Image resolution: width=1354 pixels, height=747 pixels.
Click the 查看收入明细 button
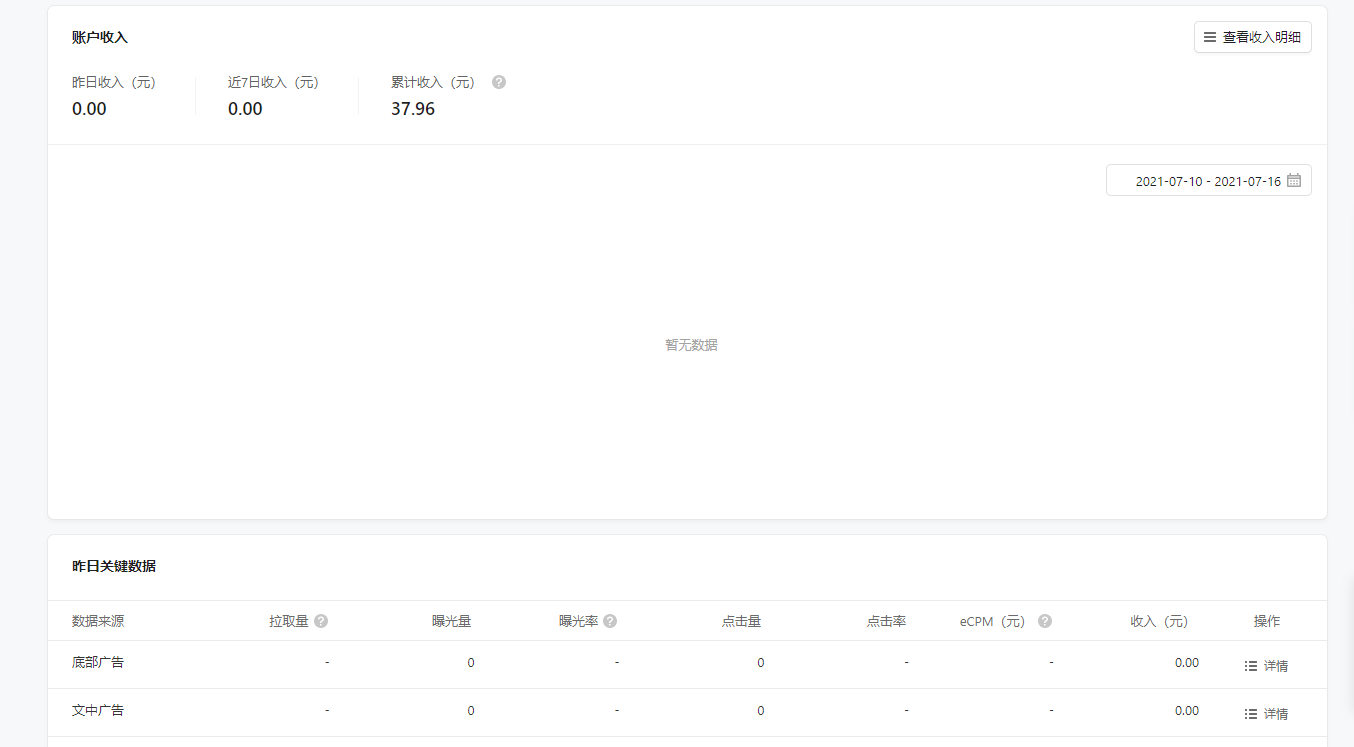click(1252, 37)
